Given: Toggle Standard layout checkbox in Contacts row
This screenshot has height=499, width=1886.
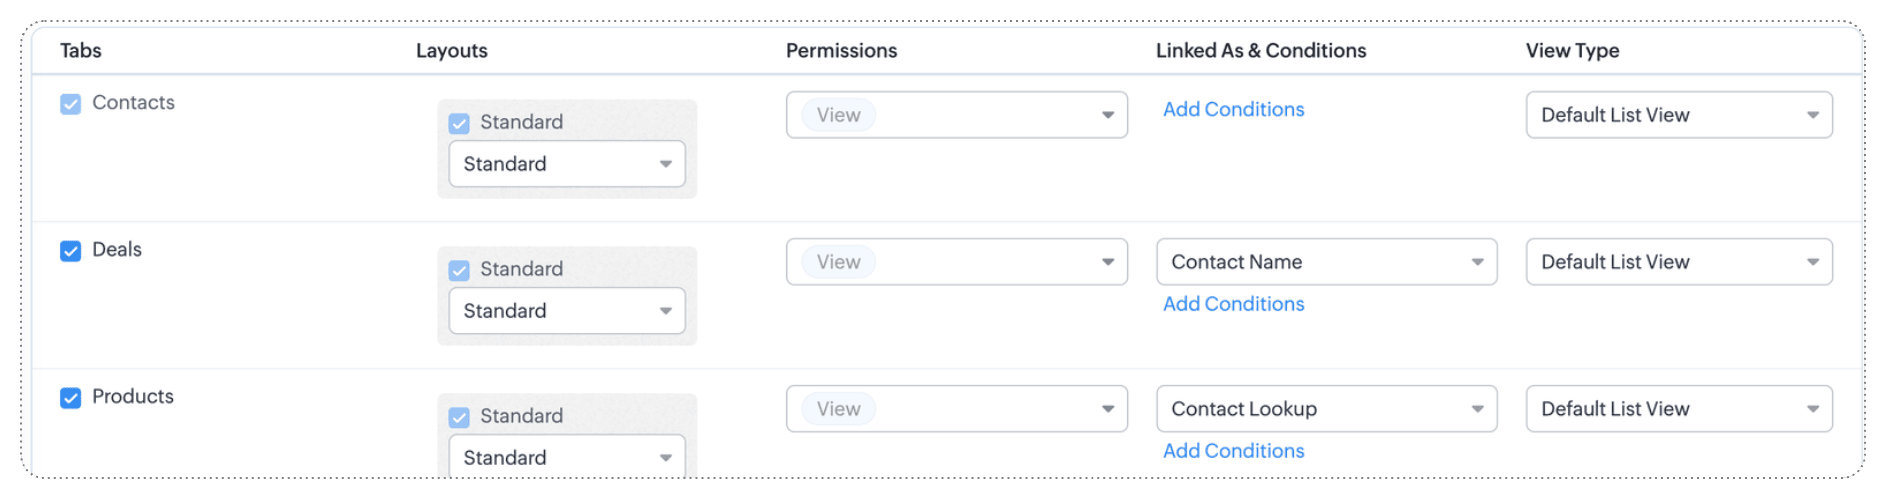Looking at the screenshot, I should tap(459, 123).
